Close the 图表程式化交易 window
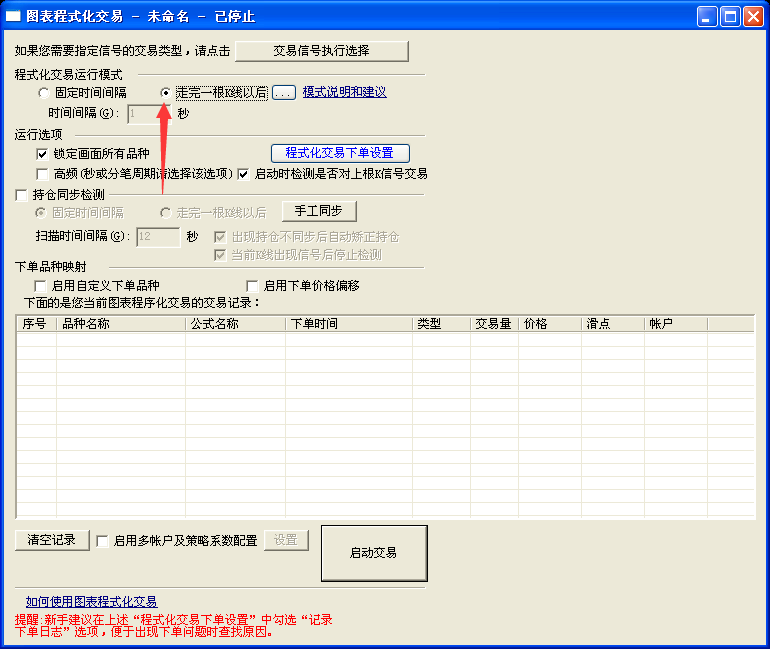Screen dimensions: 770x649 click(753, 17)
